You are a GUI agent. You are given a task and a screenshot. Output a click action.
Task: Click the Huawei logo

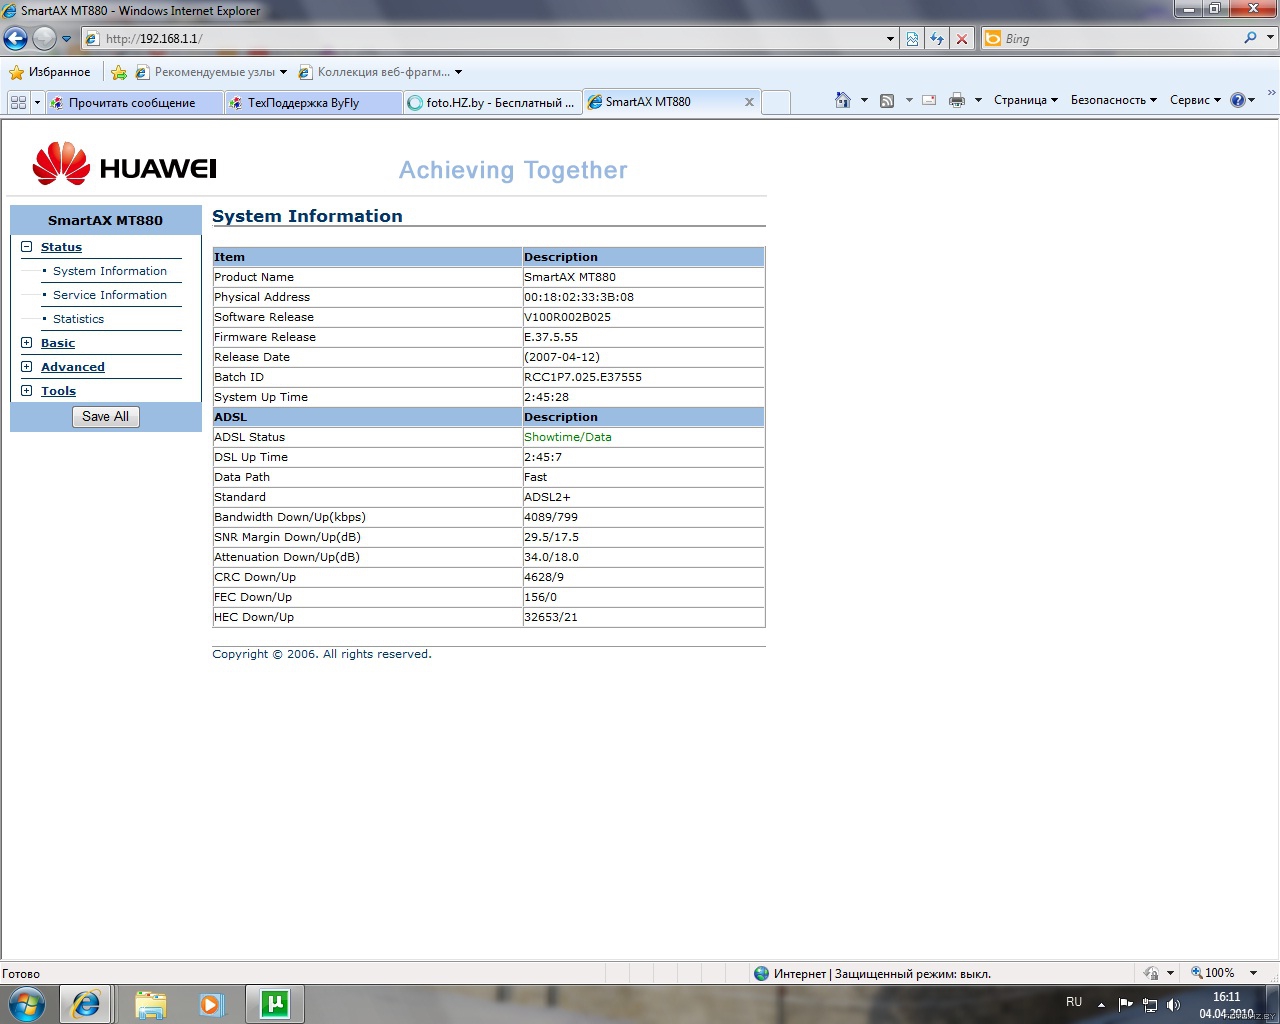124,164
